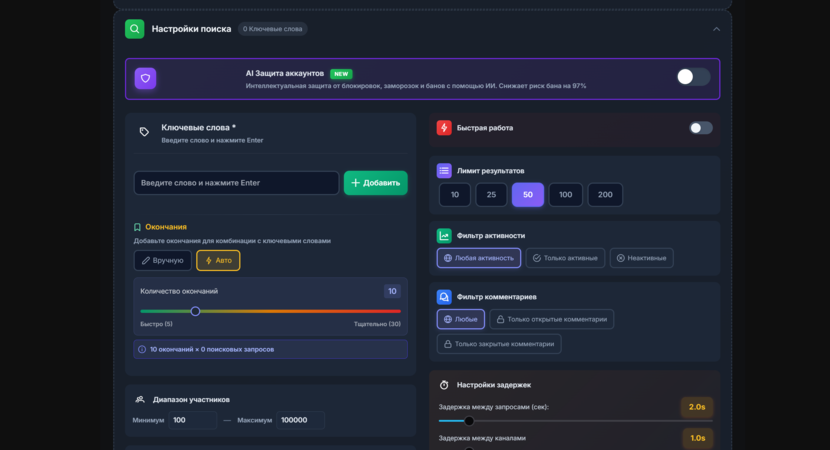Switch endings mode to Вручную
The height and width of the screenshot is (450, 830).
[x=162, y=260]
